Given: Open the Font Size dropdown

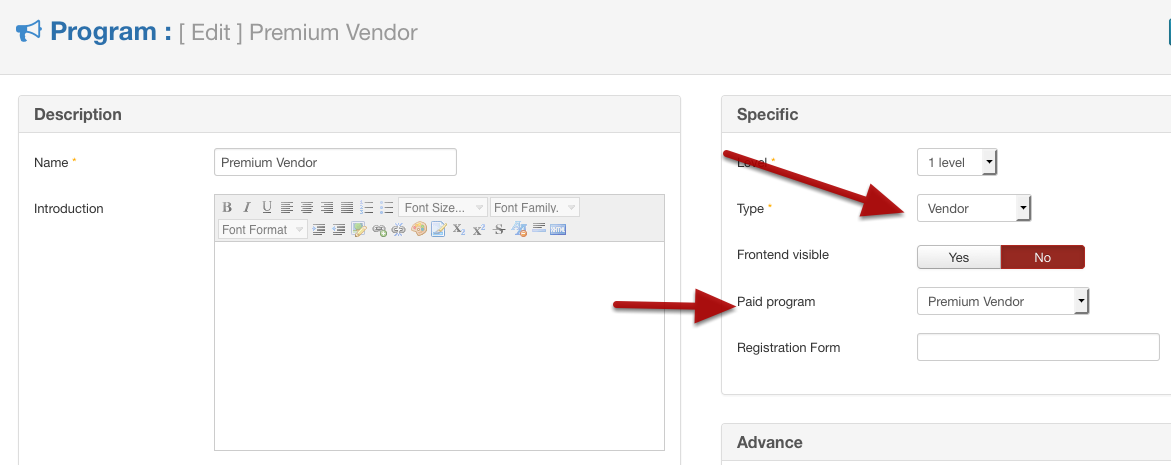Looking at the screenshot, I should [x=443, y=207].
